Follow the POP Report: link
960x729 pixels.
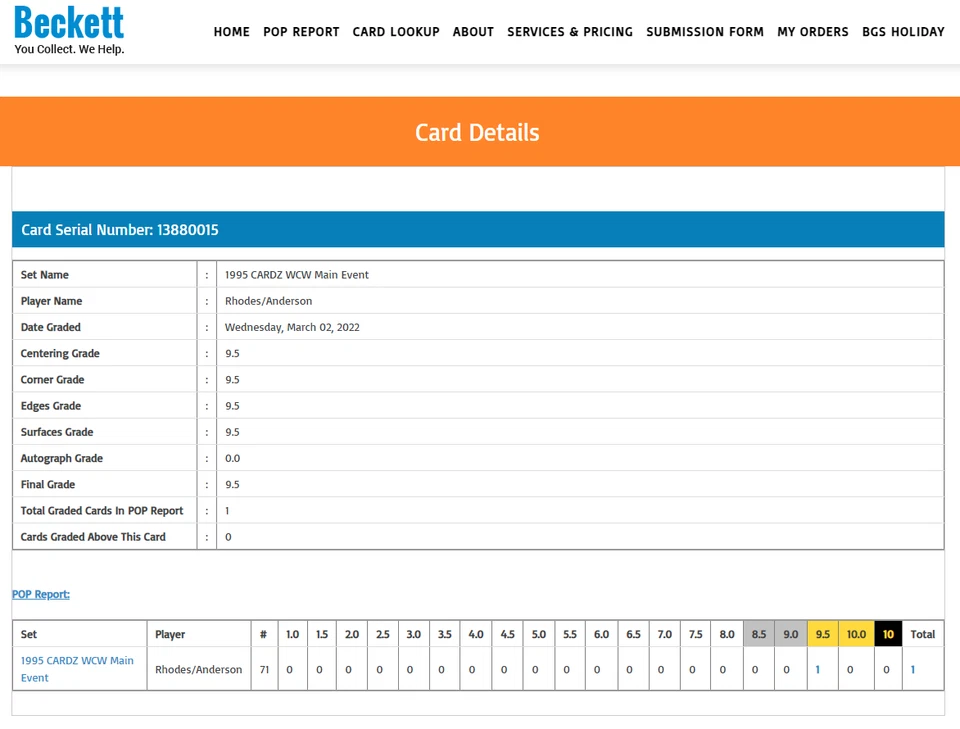[x=41, y=594]
